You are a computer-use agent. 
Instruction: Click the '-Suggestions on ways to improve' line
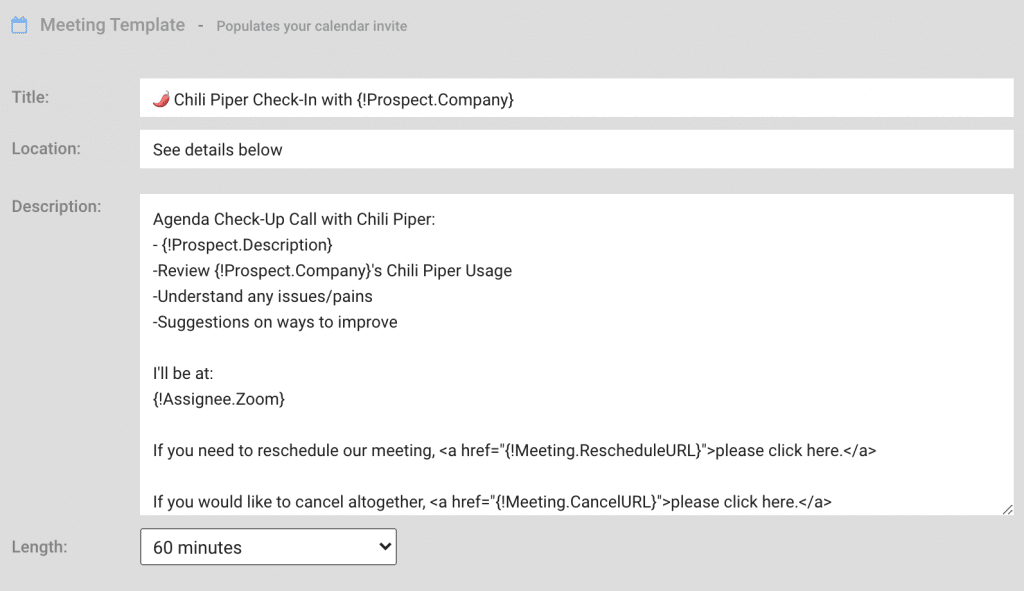[x=275, y=322]
